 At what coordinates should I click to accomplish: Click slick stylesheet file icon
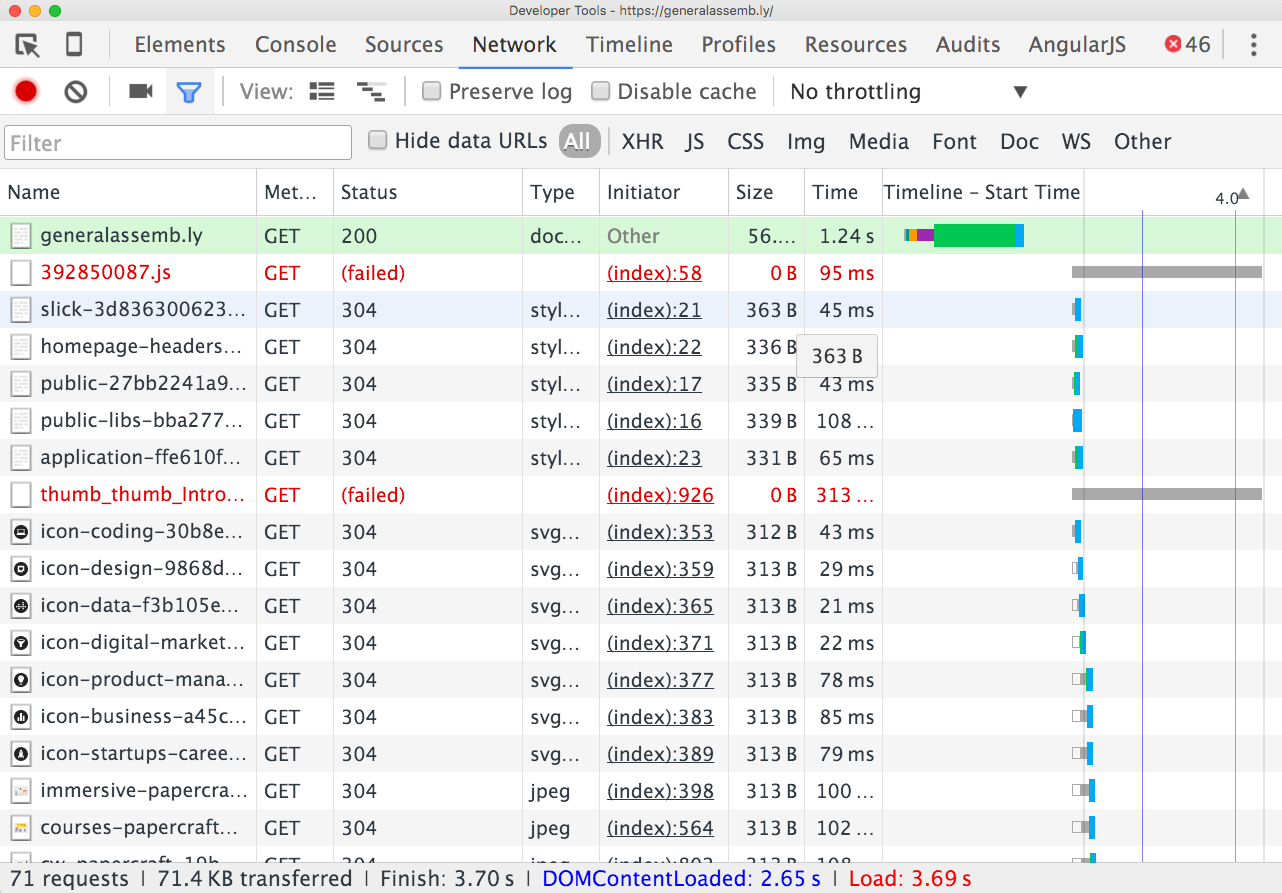[x=21, y=310]
